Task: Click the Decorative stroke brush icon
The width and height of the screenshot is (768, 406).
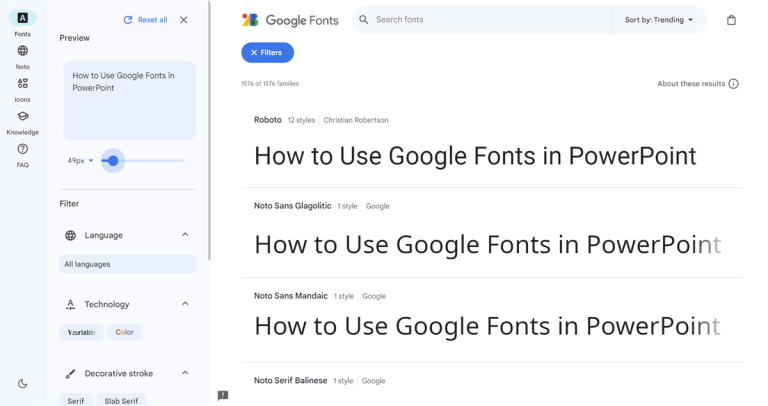Action: [x=71, y=374]
